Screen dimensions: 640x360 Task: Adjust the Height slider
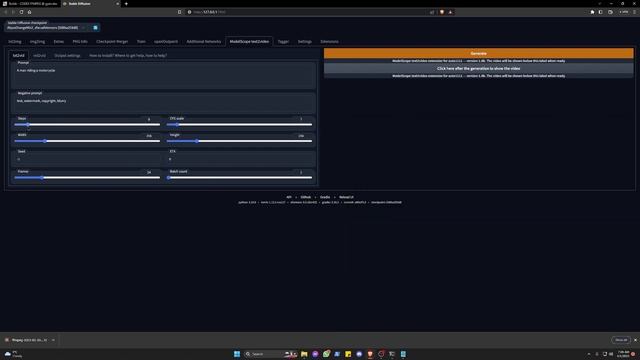[x=239, y=141]
